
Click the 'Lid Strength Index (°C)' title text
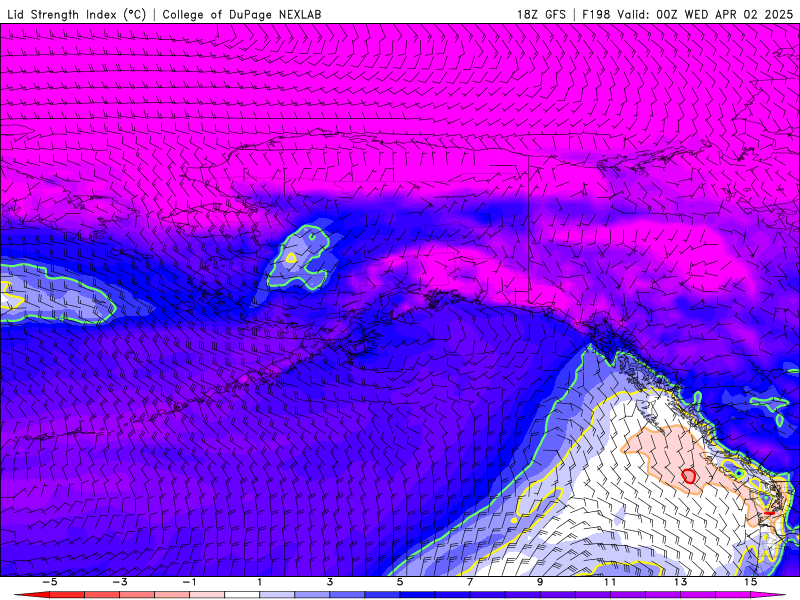[77, 14]
